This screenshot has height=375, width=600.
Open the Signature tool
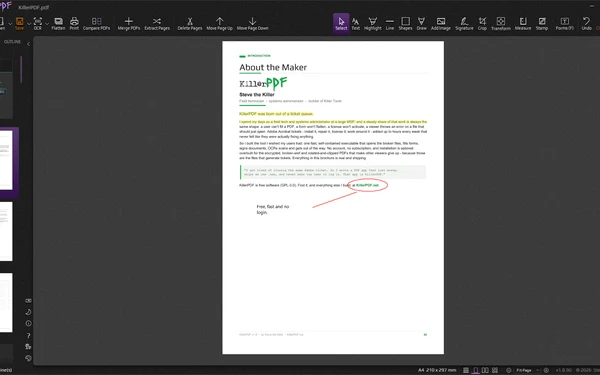(x=464, y=23)
